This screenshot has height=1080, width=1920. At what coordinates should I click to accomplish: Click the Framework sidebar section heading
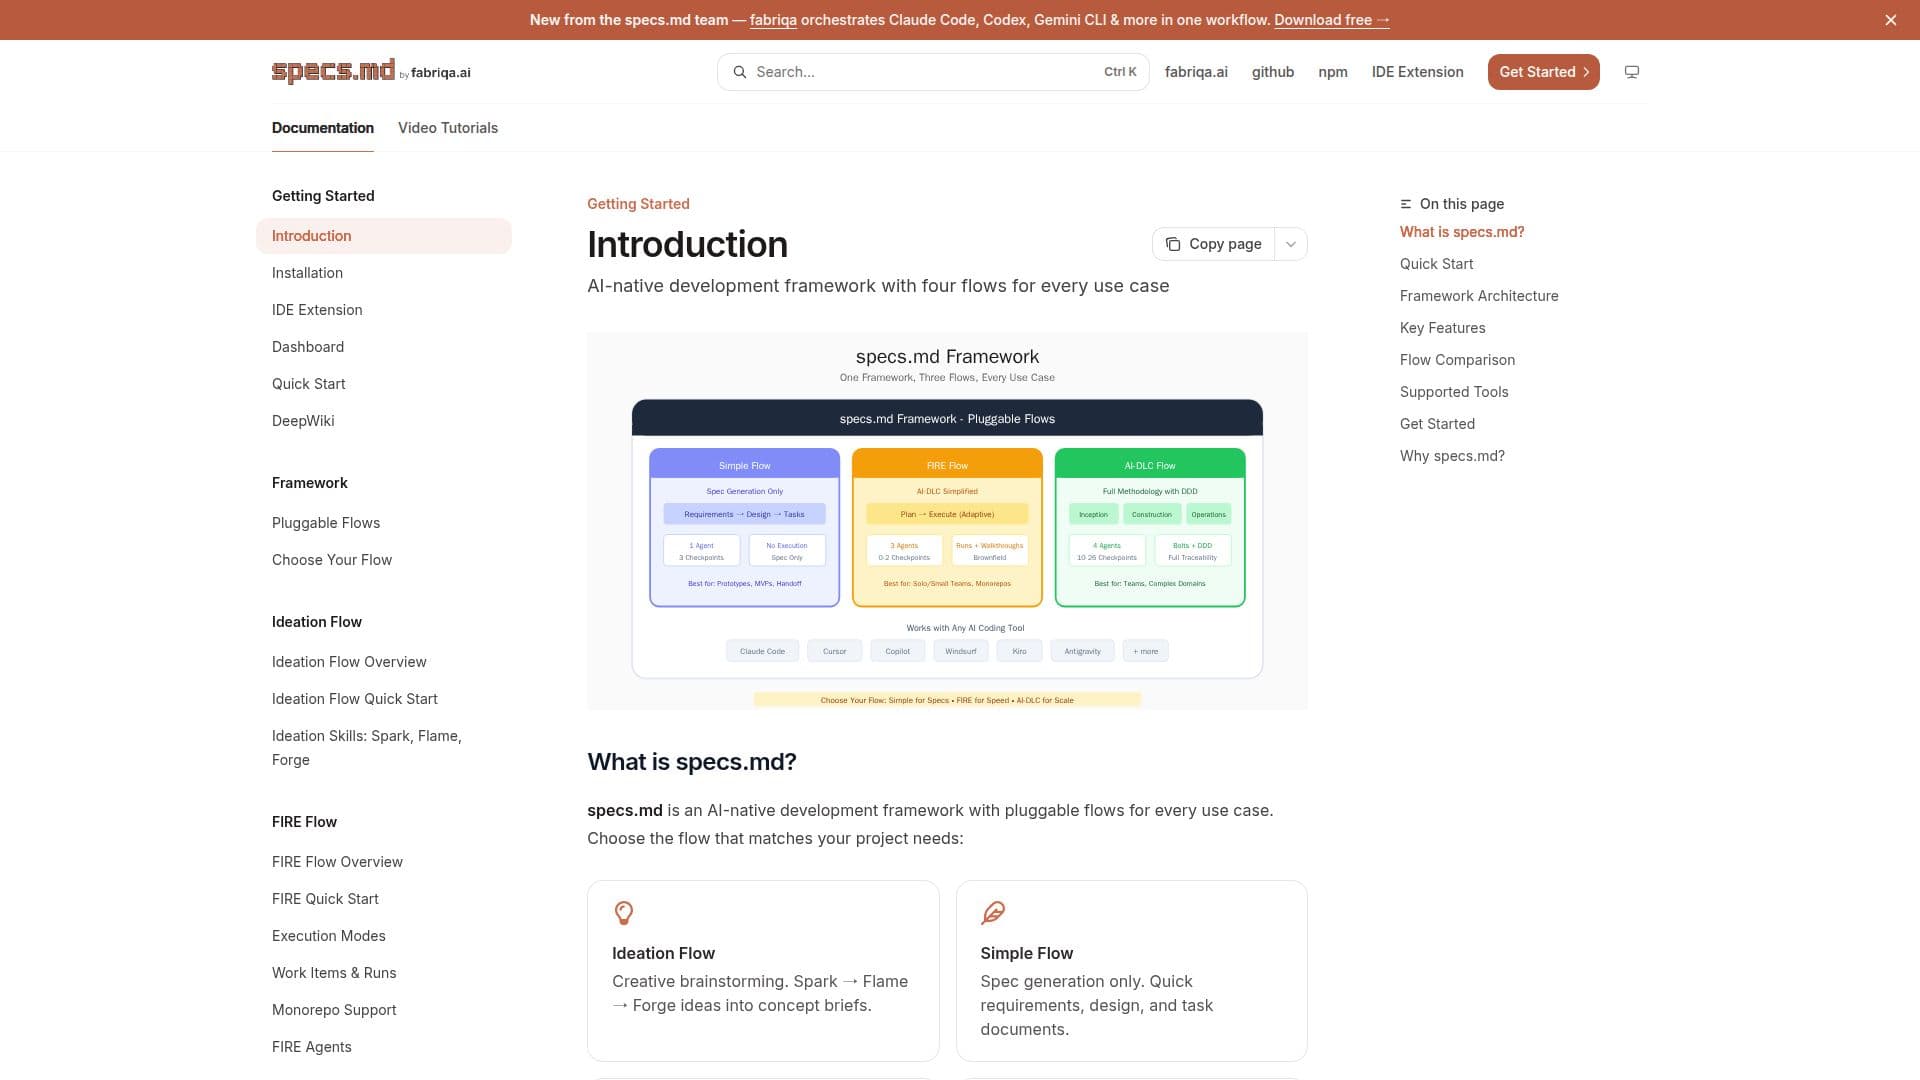pos(310,483)
